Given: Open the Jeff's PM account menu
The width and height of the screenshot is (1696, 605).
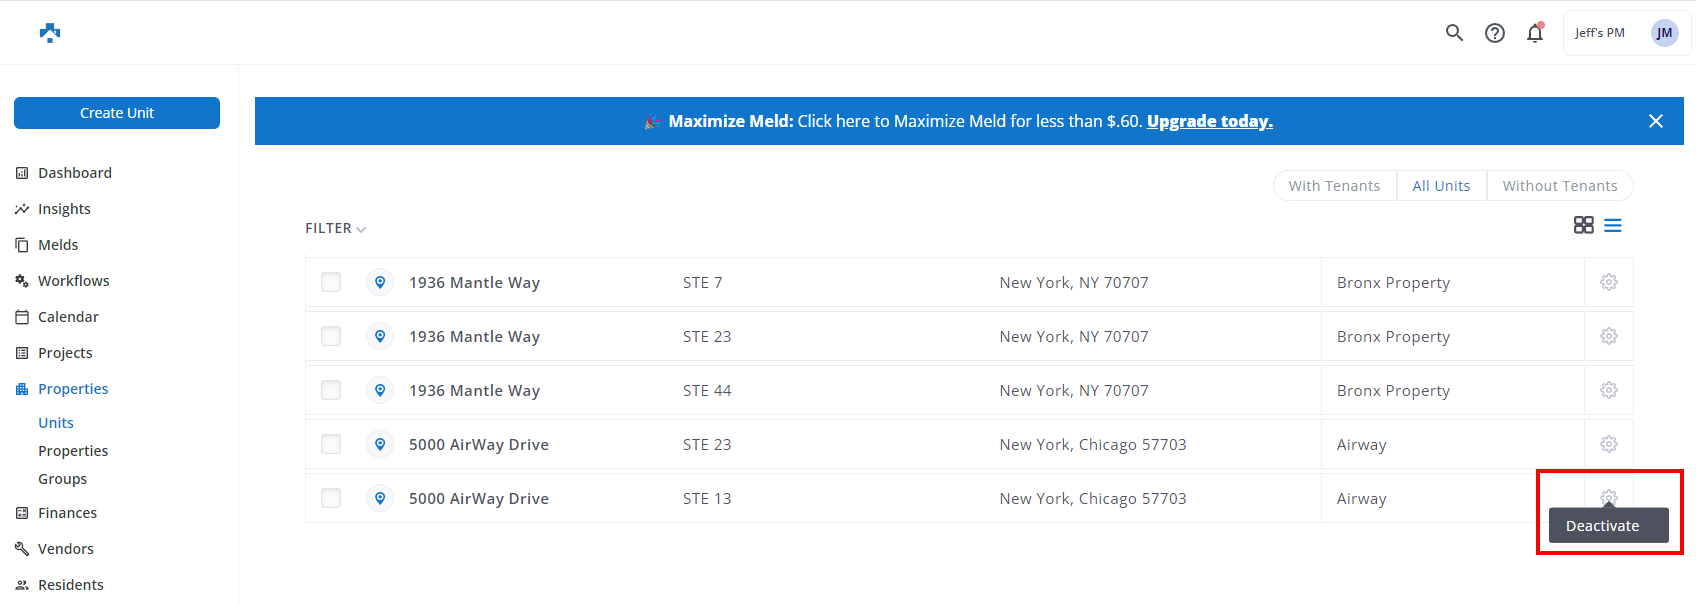Looking at the screenshot, I should 1626,33.
